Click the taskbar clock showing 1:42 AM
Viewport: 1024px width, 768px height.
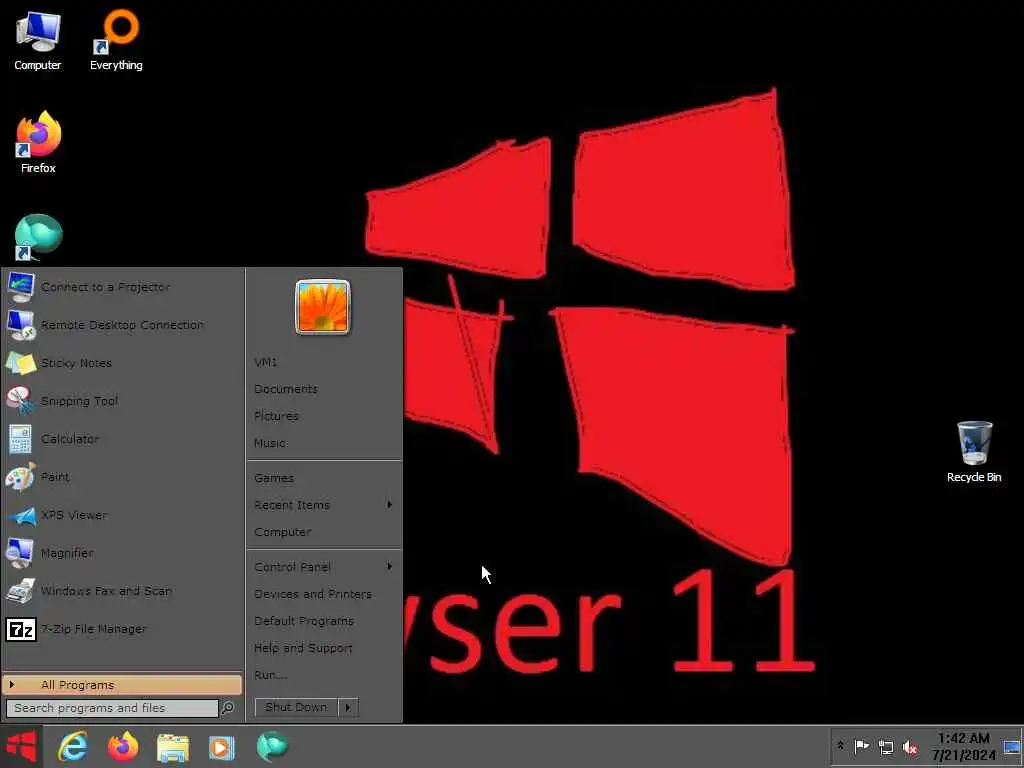coord(964,746)
